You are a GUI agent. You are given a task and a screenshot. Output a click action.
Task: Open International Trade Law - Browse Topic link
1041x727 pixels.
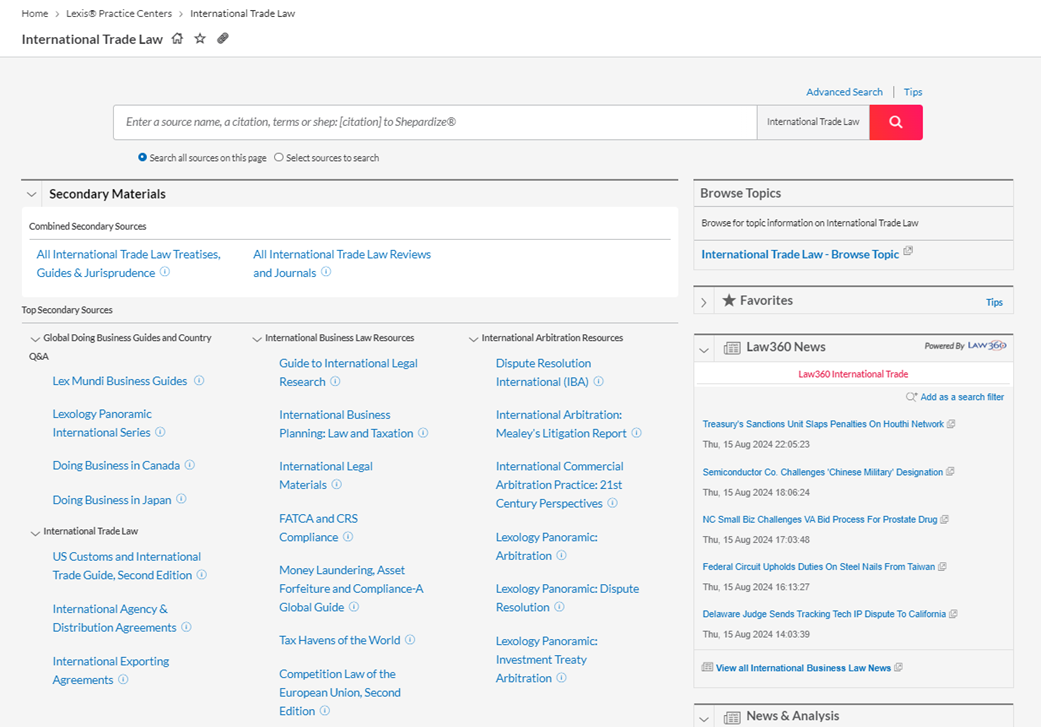[800, 254]
